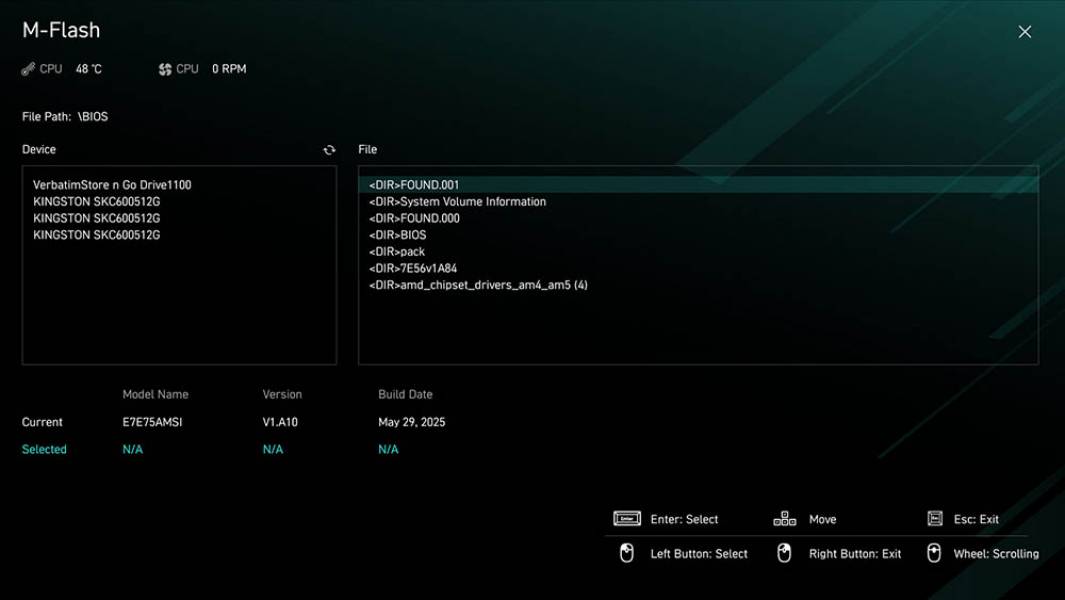
Task: Select the VerbatimStore n Go Drive1100 device
Action: coord(112,185)
